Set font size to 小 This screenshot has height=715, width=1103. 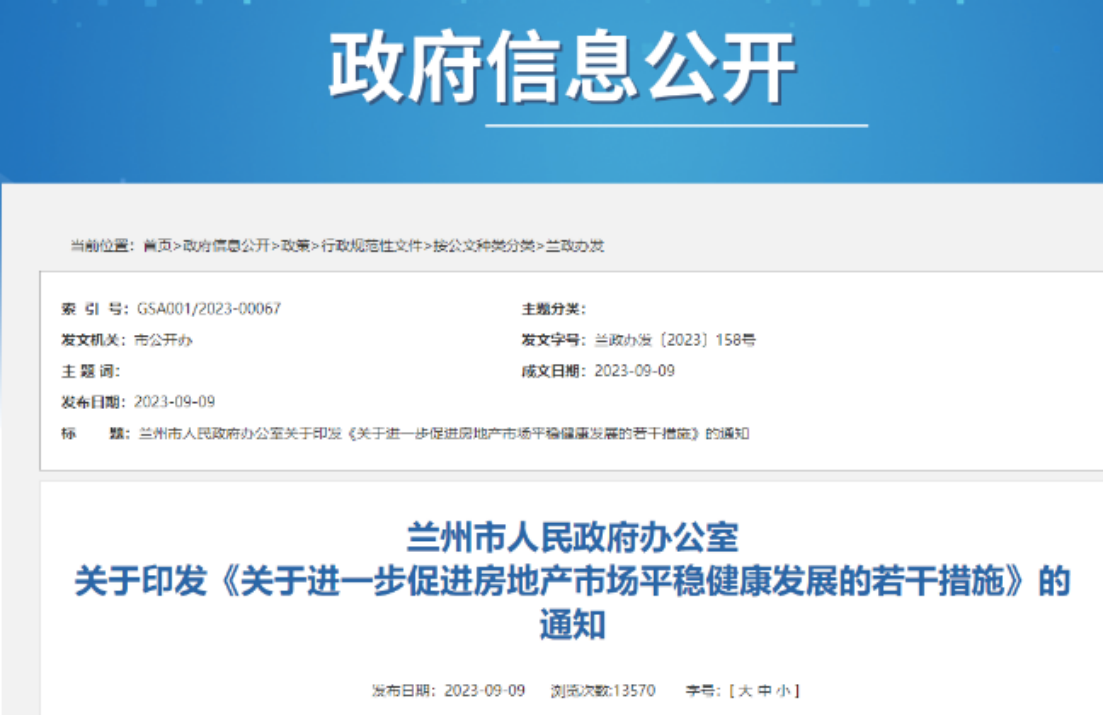coord(783,691)
